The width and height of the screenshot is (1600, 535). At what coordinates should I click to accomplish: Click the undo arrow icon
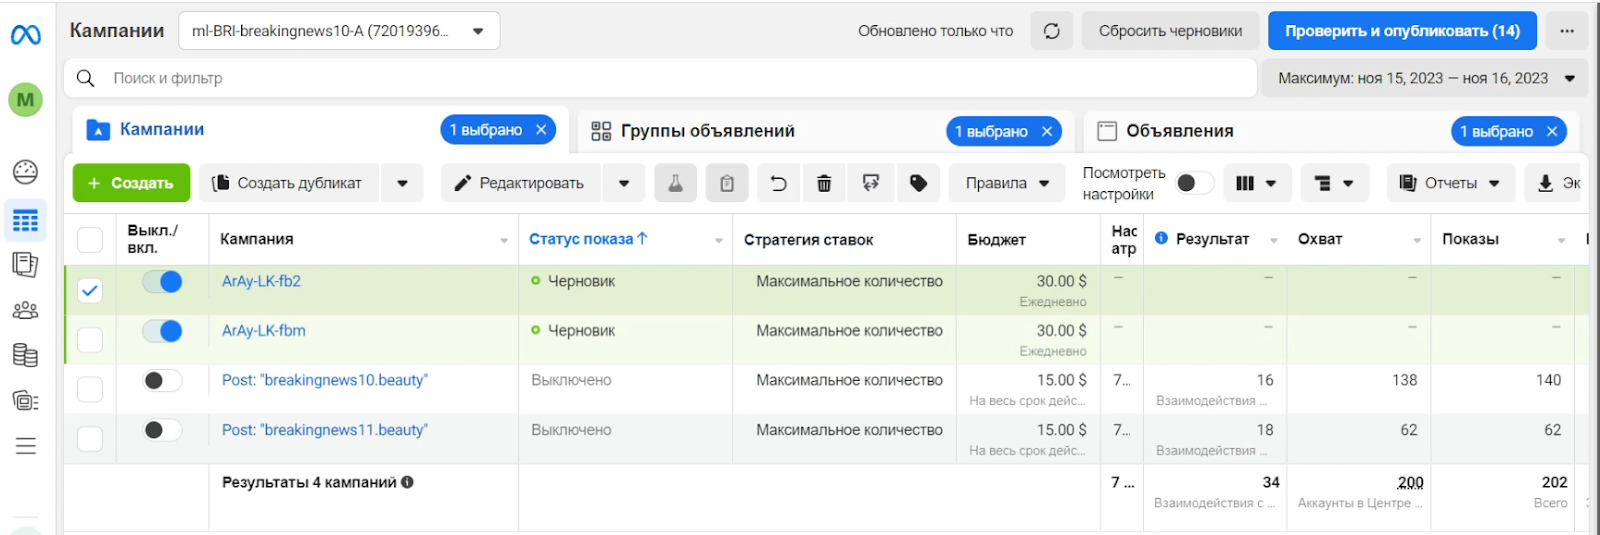[x=778, y=183]
